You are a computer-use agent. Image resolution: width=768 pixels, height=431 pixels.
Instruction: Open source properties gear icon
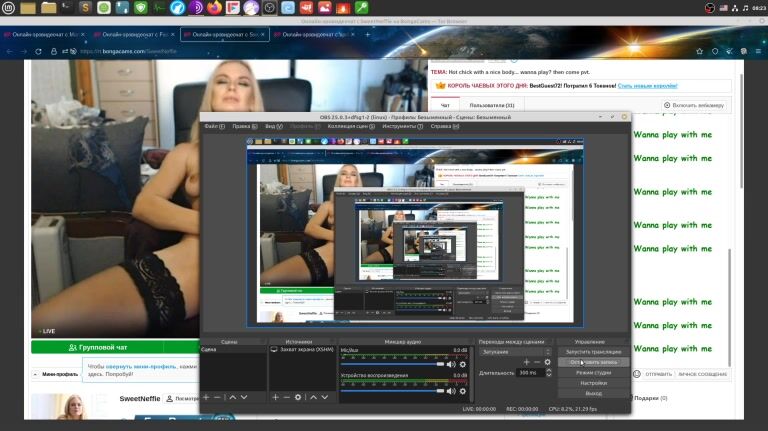click(x=297, y=397)
